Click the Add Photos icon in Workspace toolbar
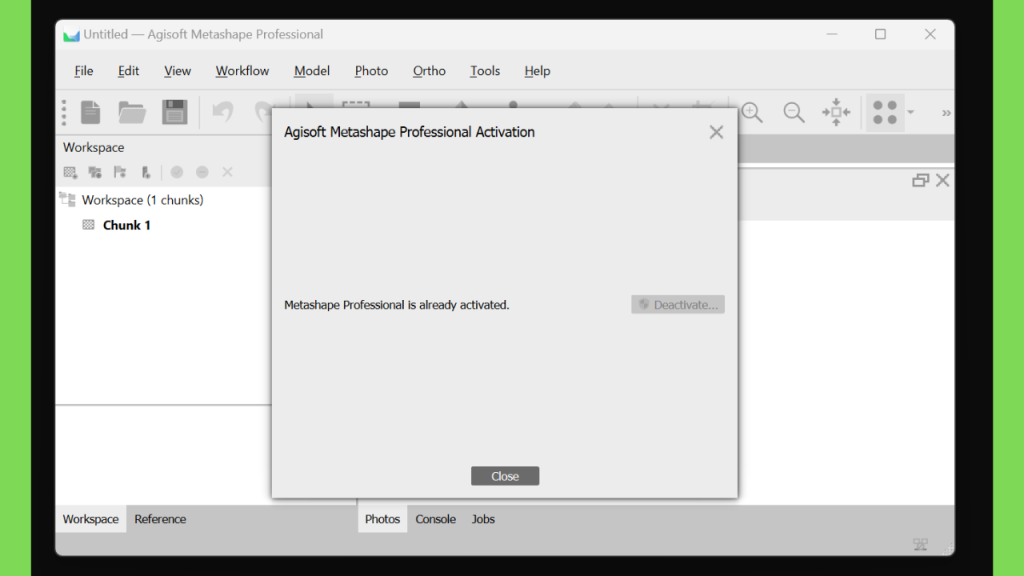 tap(95, 172)
